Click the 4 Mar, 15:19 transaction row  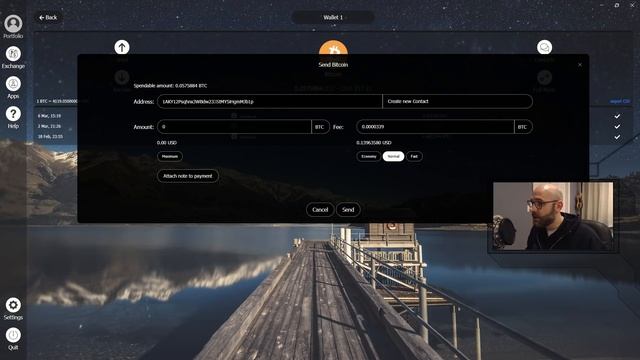pos(49,116)
